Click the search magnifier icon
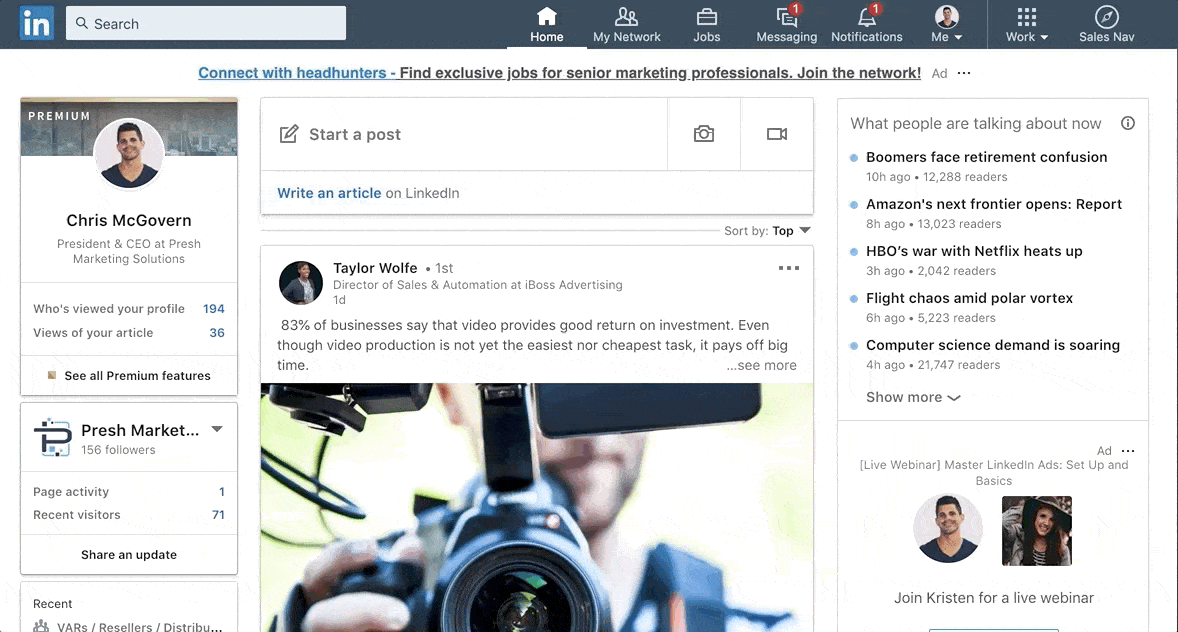 click(x=82, y=23)
